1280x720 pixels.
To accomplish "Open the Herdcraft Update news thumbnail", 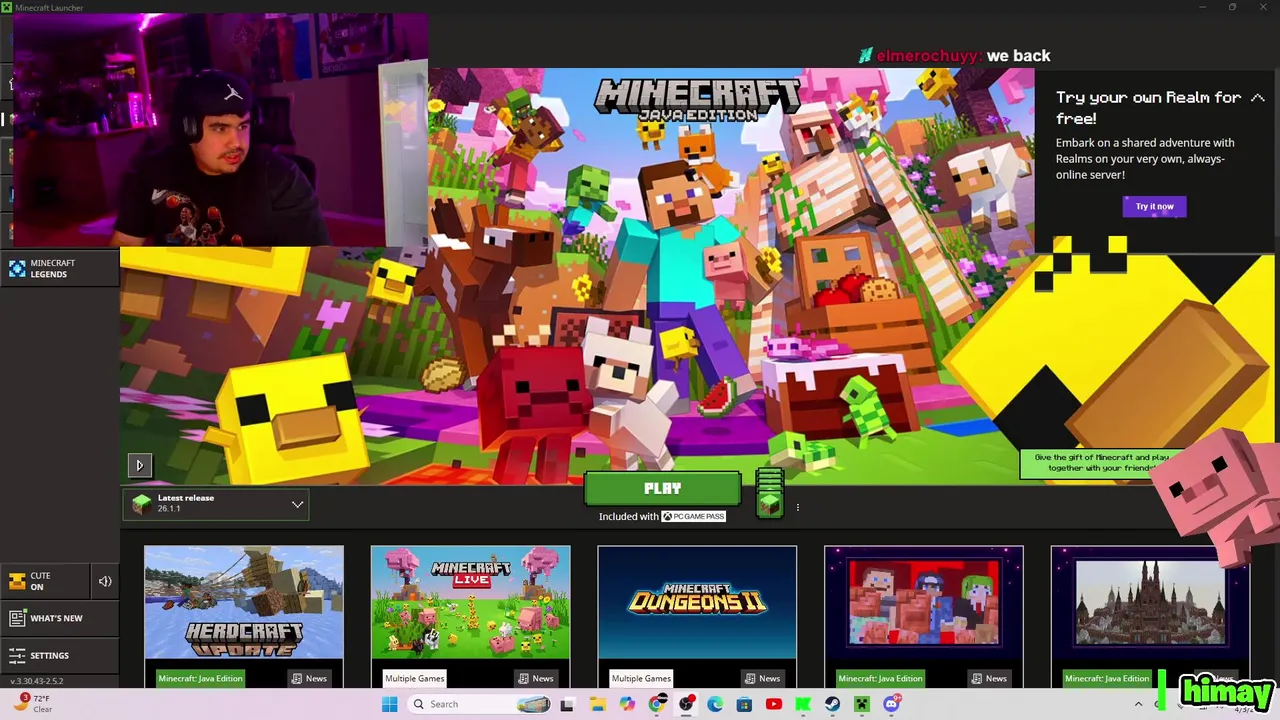I will (244, 602).
